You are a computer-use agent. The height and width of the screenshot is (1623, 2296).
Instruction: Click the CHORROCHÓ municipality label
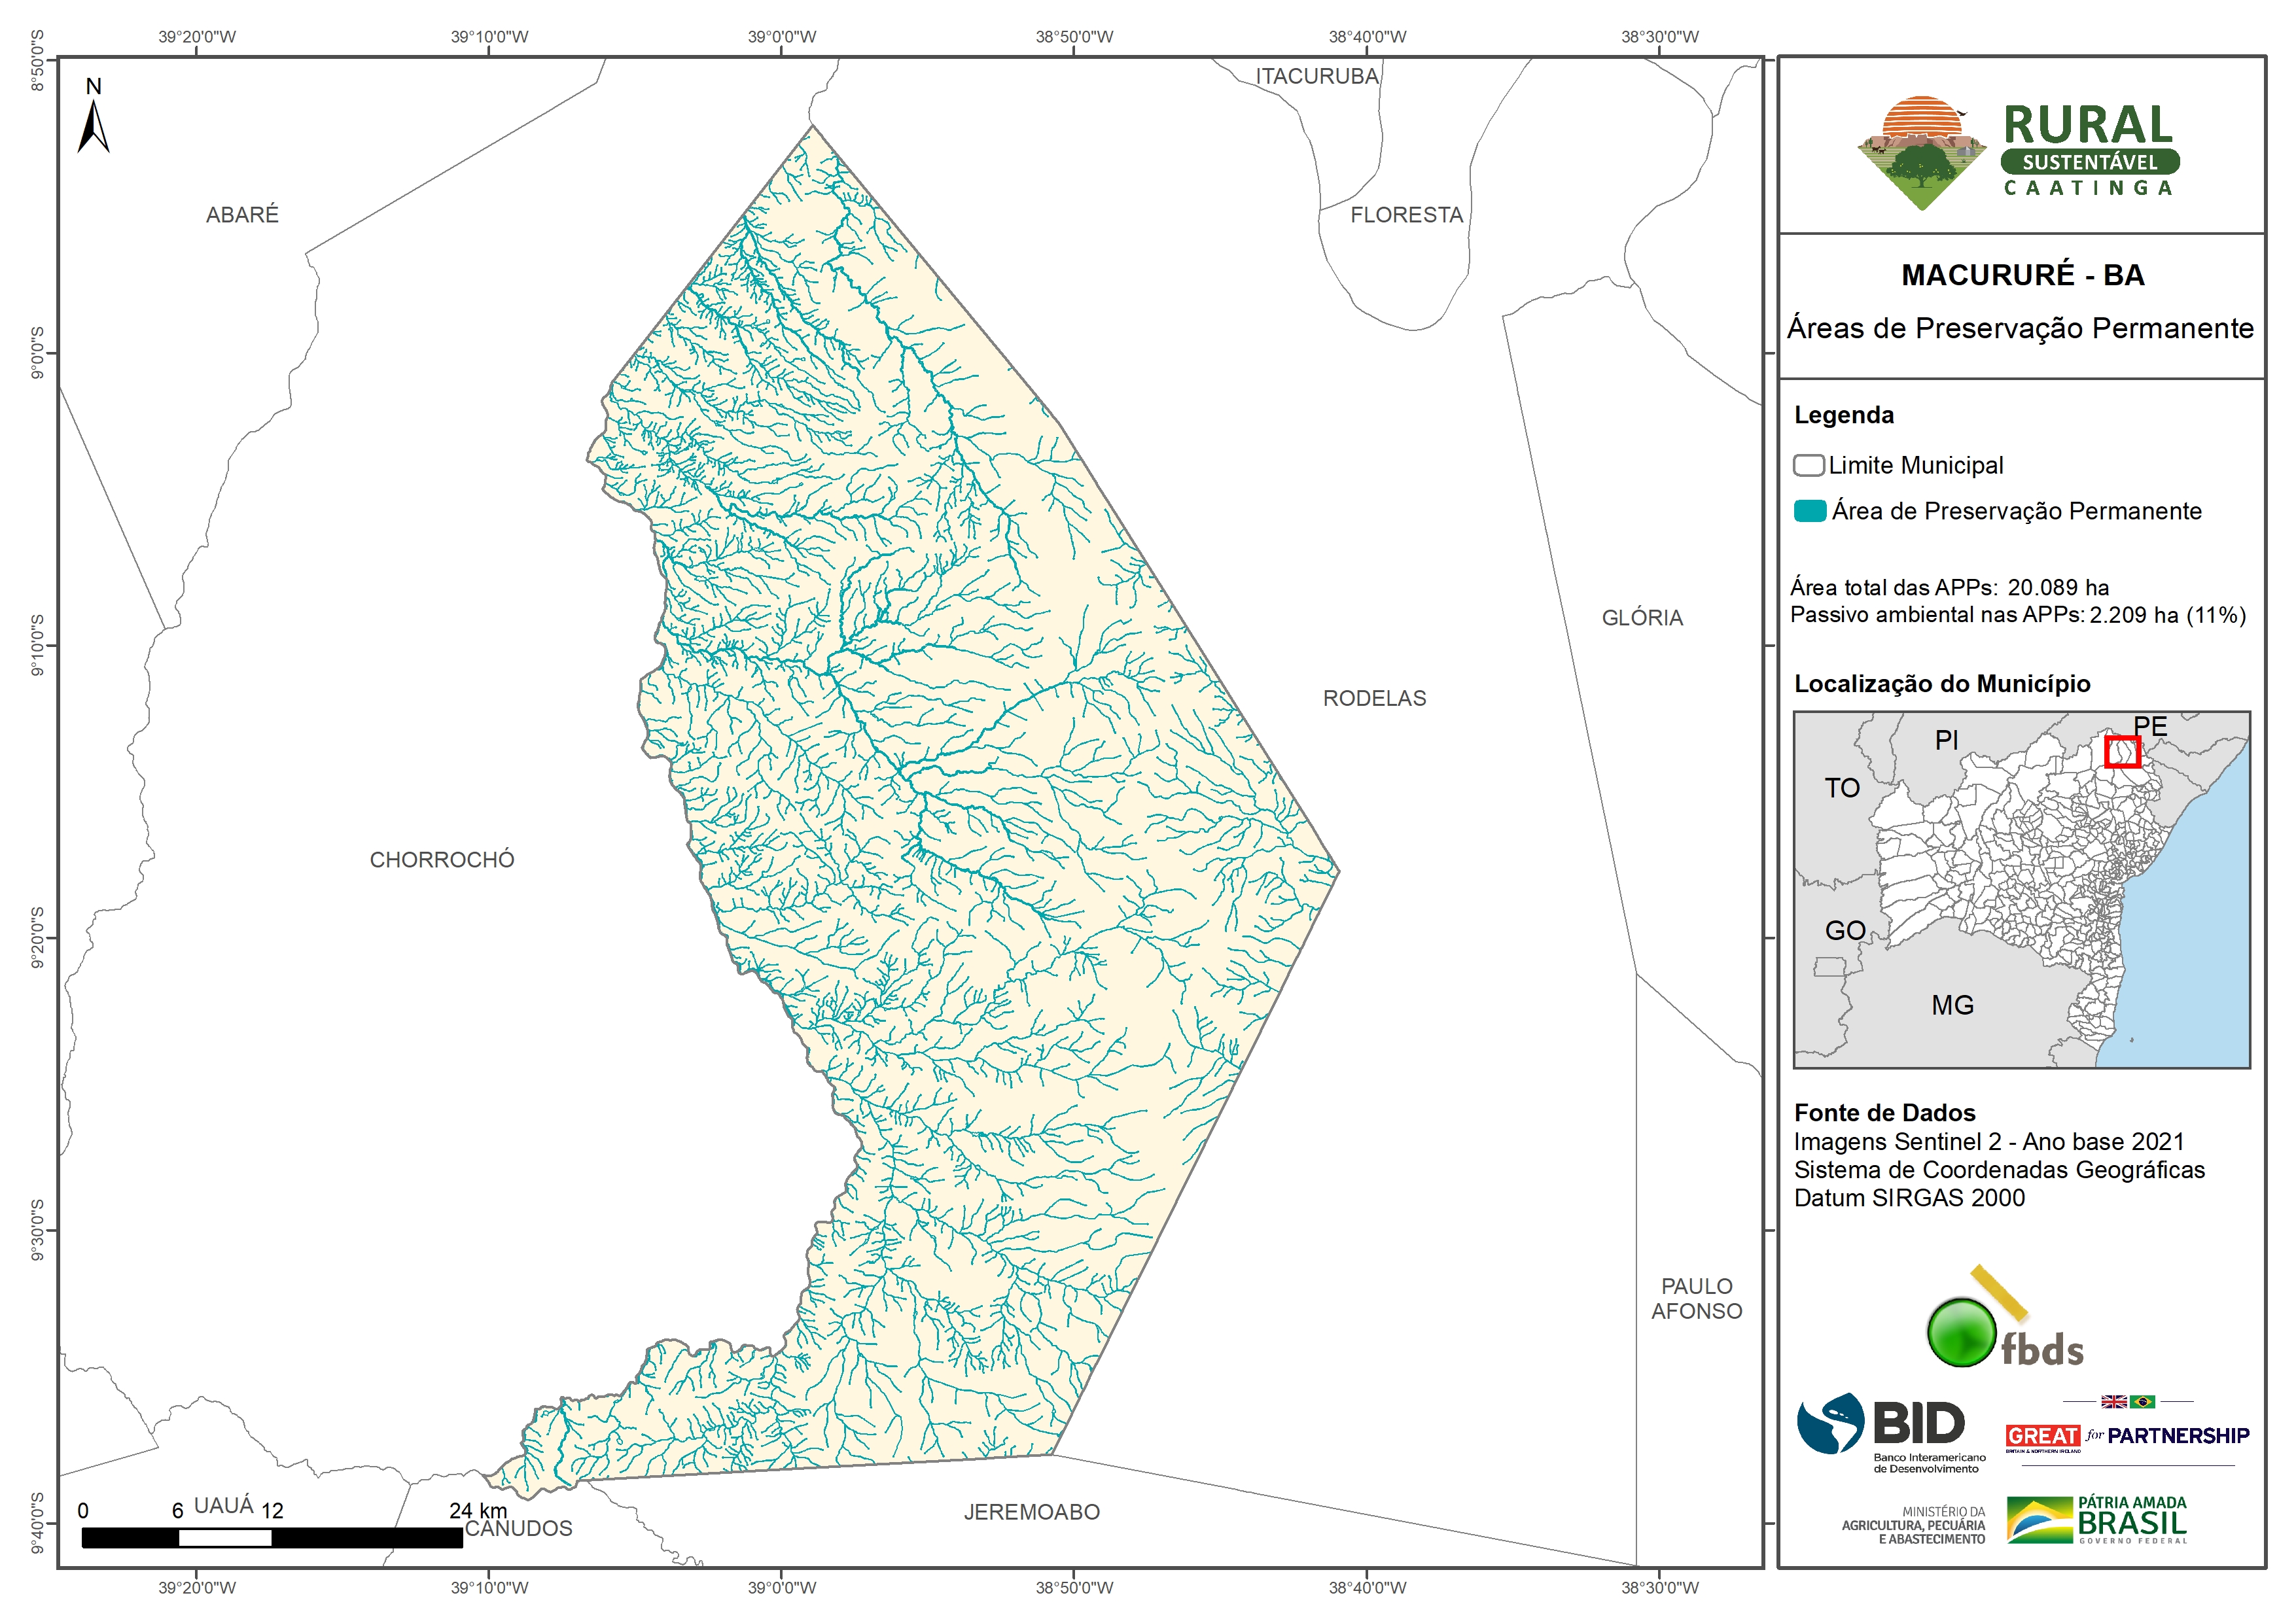point(442,860)
